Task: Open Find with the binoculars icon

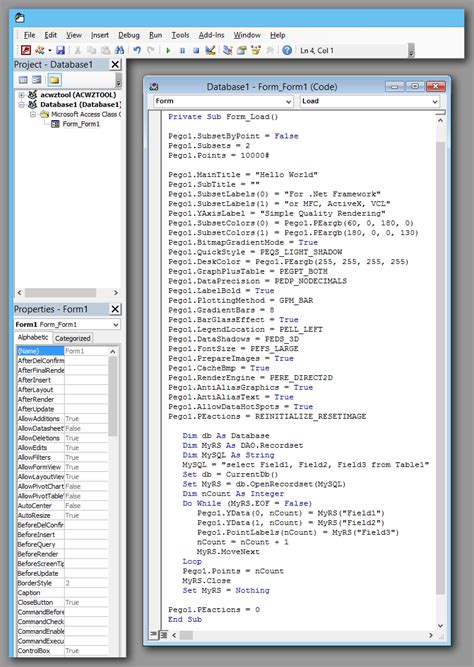Action: point(119,50)
